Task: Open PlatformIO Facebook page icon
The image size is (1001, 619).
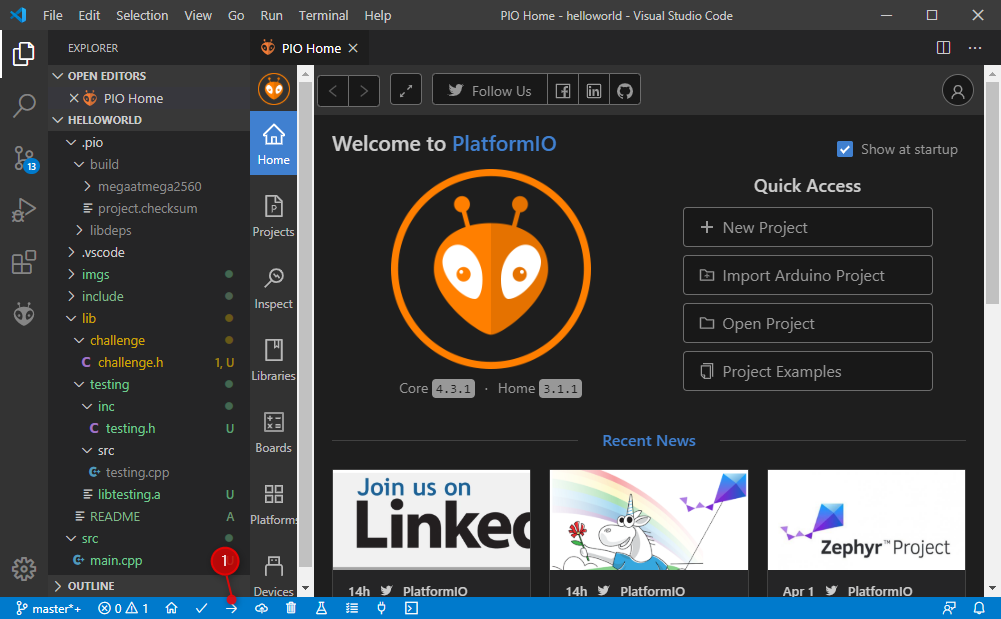Action: pyautogui.click(x=562, y=91)
